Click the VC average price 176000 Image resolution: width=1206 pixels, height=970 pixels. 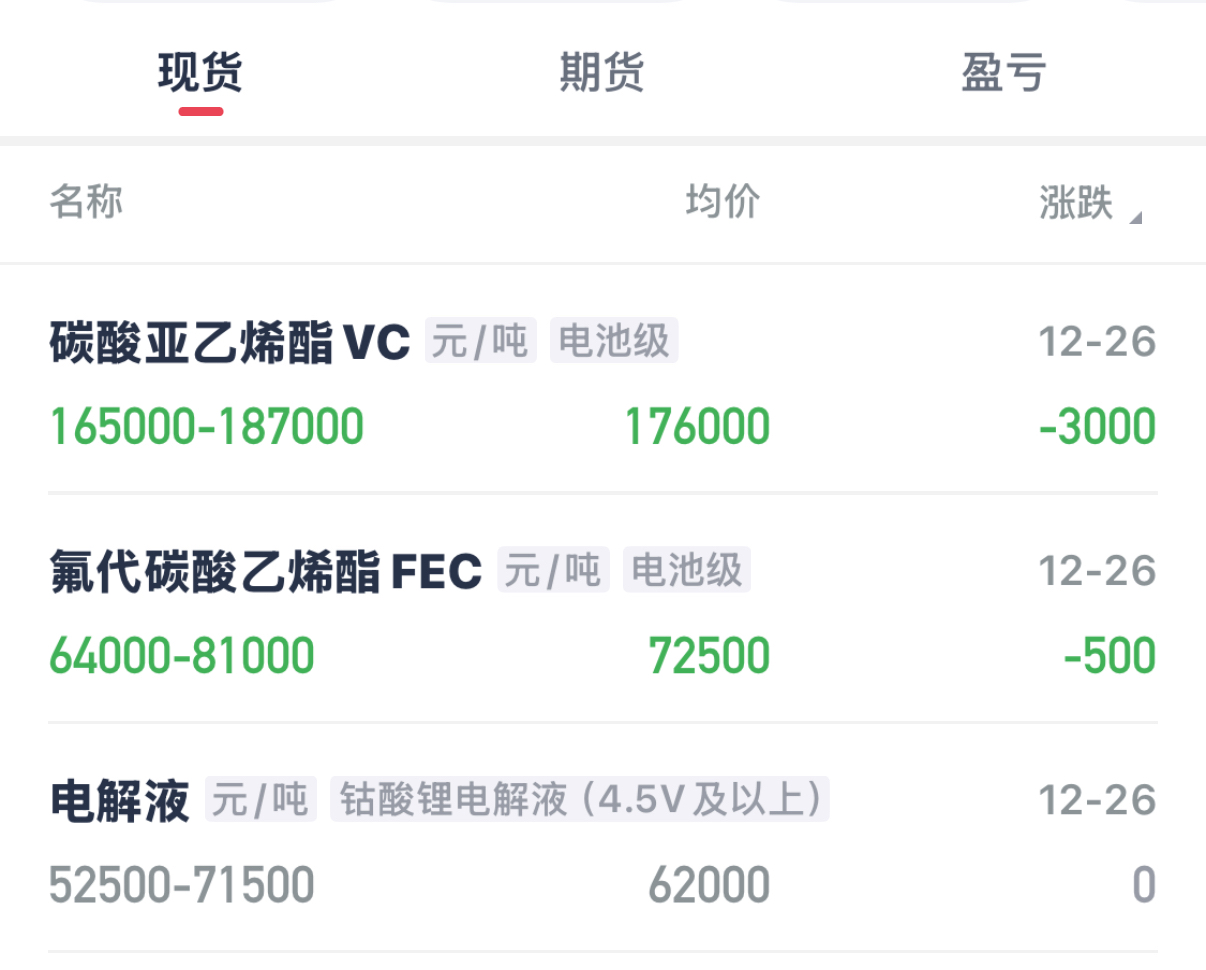point(697,427)
